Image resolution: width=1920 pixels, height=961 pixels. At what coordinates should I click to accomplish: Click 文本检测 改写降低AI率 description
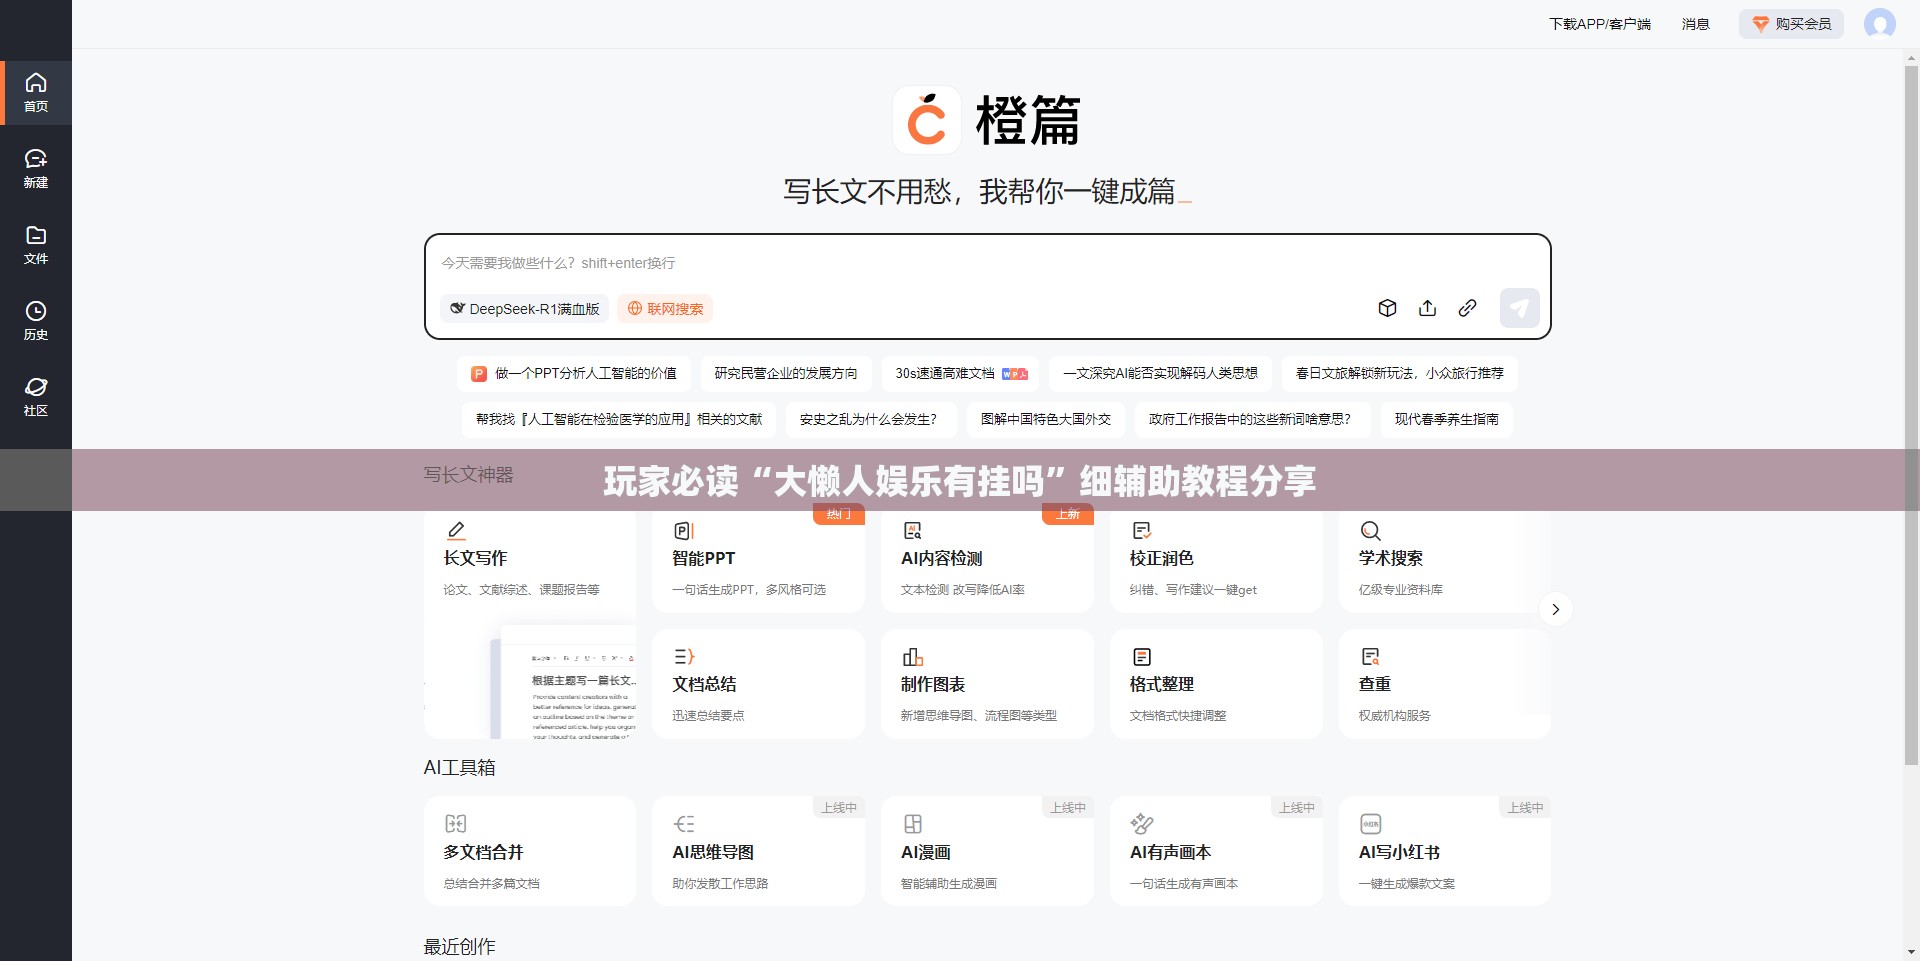tap(962, 590)
